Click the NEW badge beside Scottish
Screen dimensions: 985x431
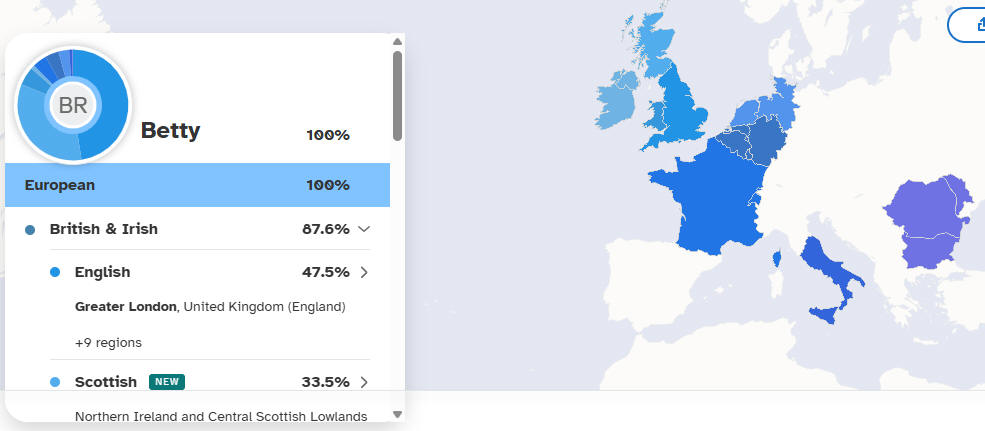[167, 382]
